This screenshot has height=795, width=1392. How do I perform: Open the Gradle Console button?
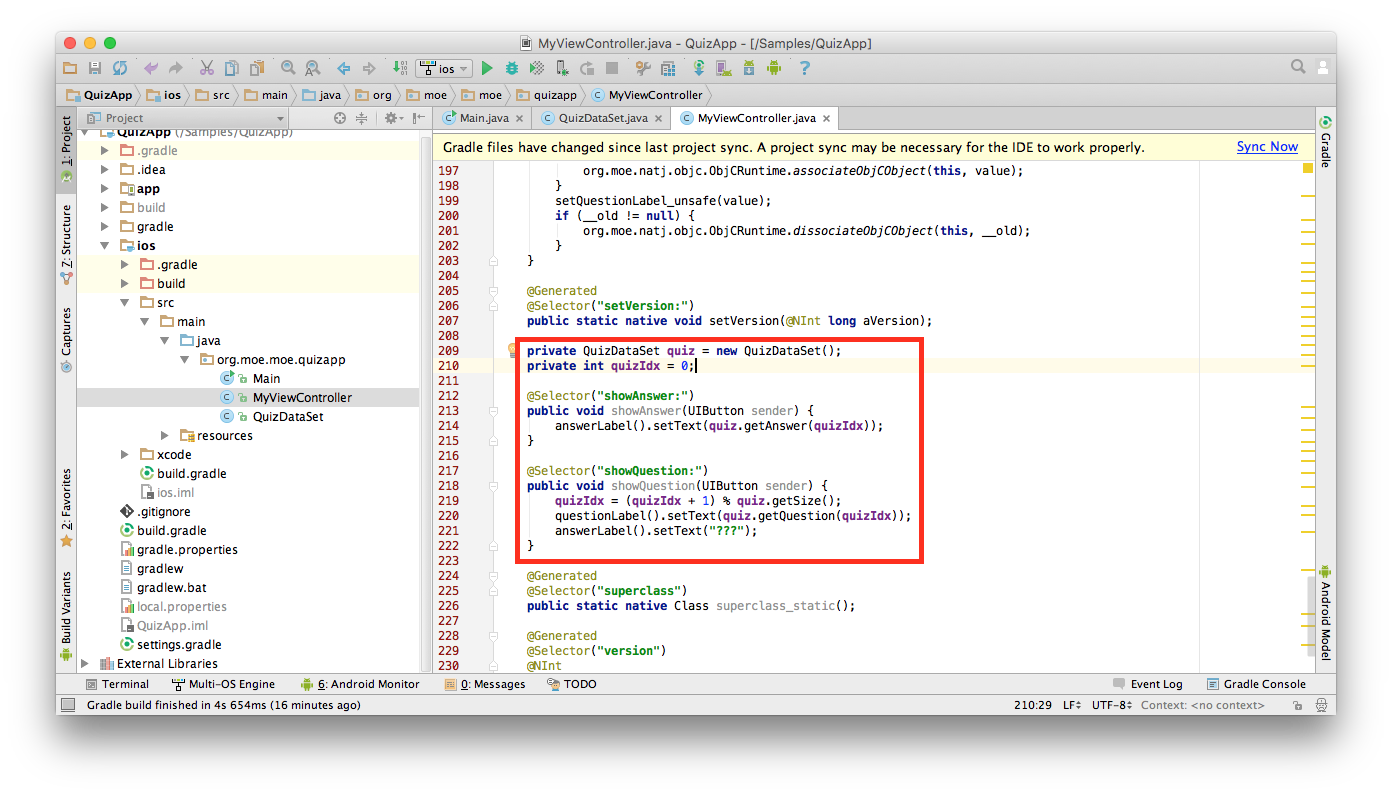pos(1257,684)
